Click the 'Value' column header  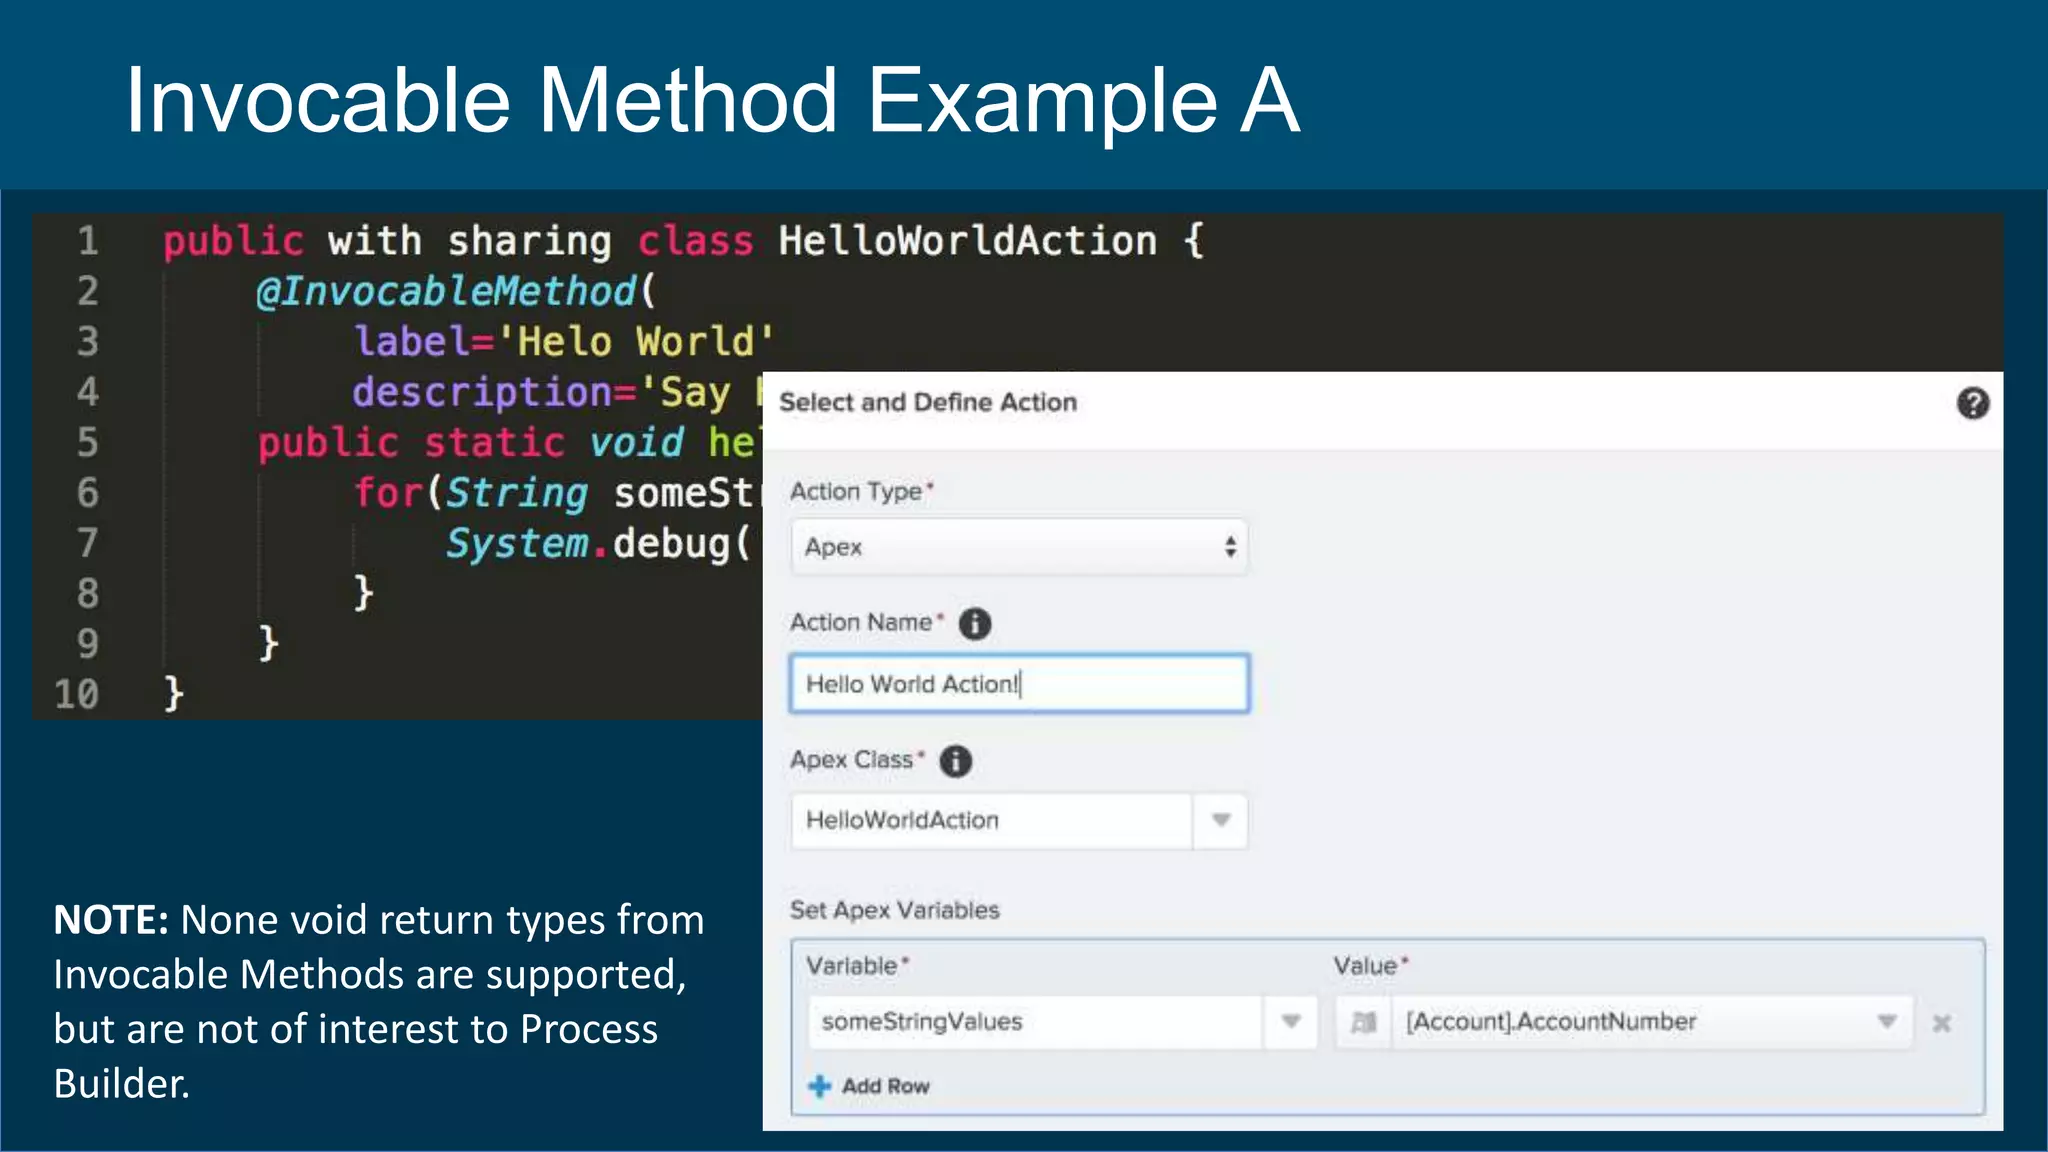(1365, 966)
